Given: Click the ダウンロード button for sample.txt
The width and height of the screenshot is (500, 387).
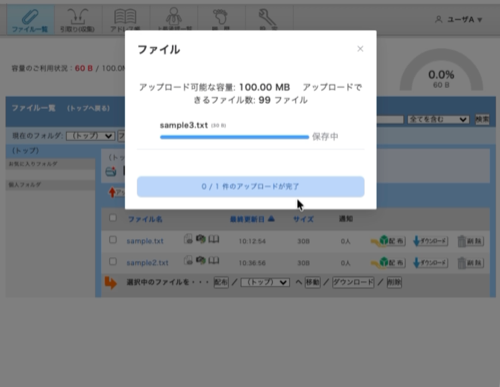Looking at the screenshot, I should tap(430, 241).
